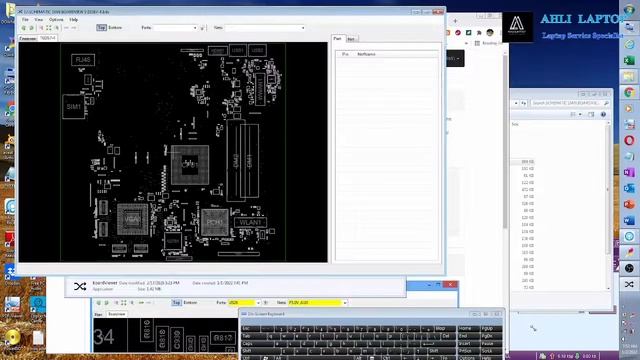Click the CPU1 socket on the board
The width and height of the screenshot is (640, 360).
[190, 165]
